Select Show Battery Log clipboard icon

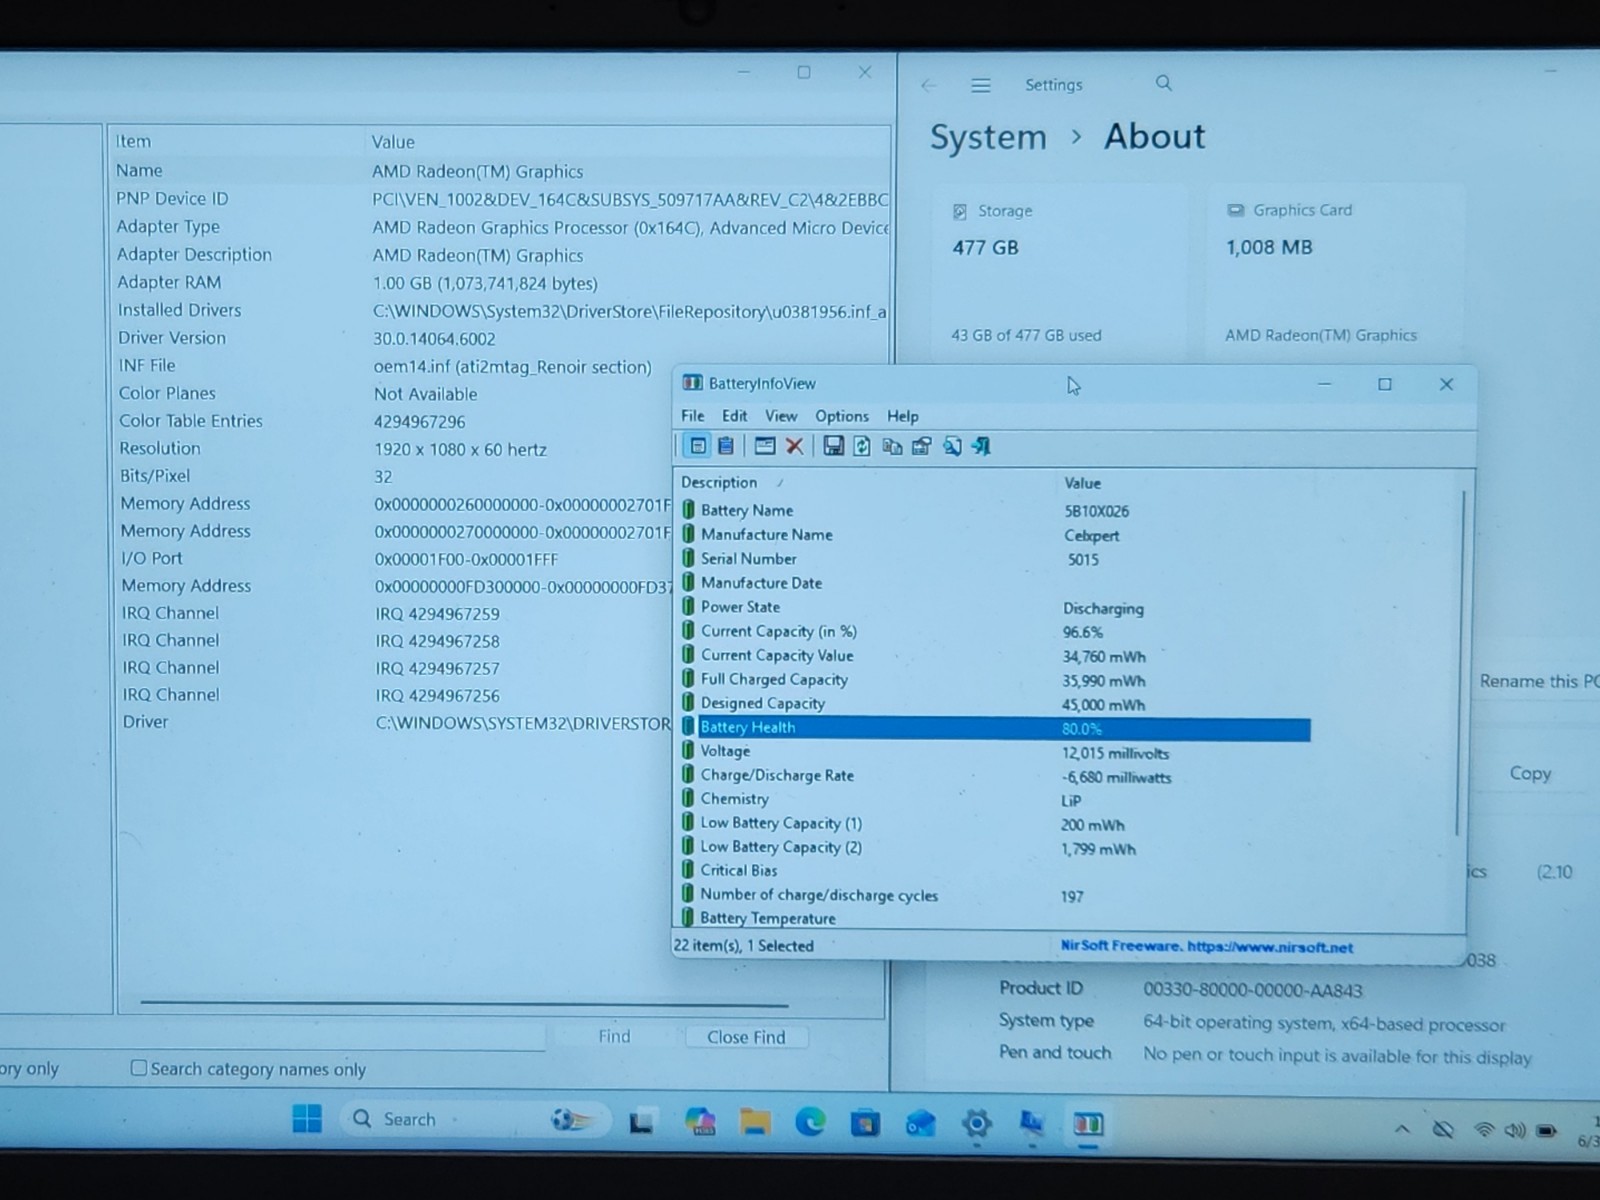tap(726, 446)
